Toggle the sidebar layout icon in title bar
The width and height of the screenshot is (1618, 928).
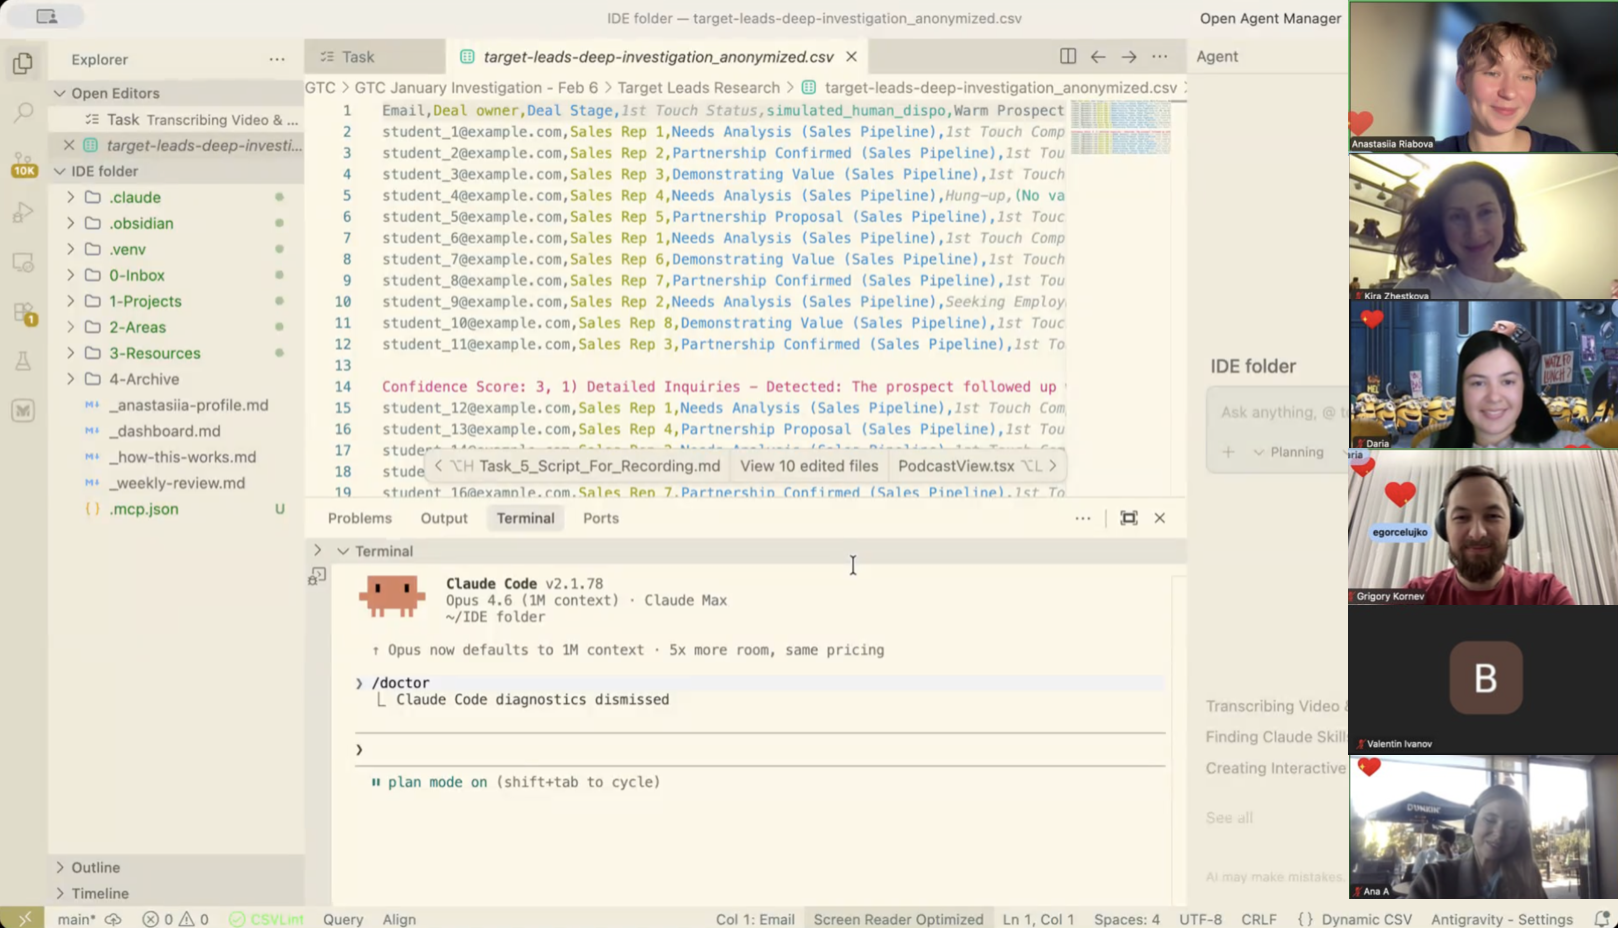46,17
